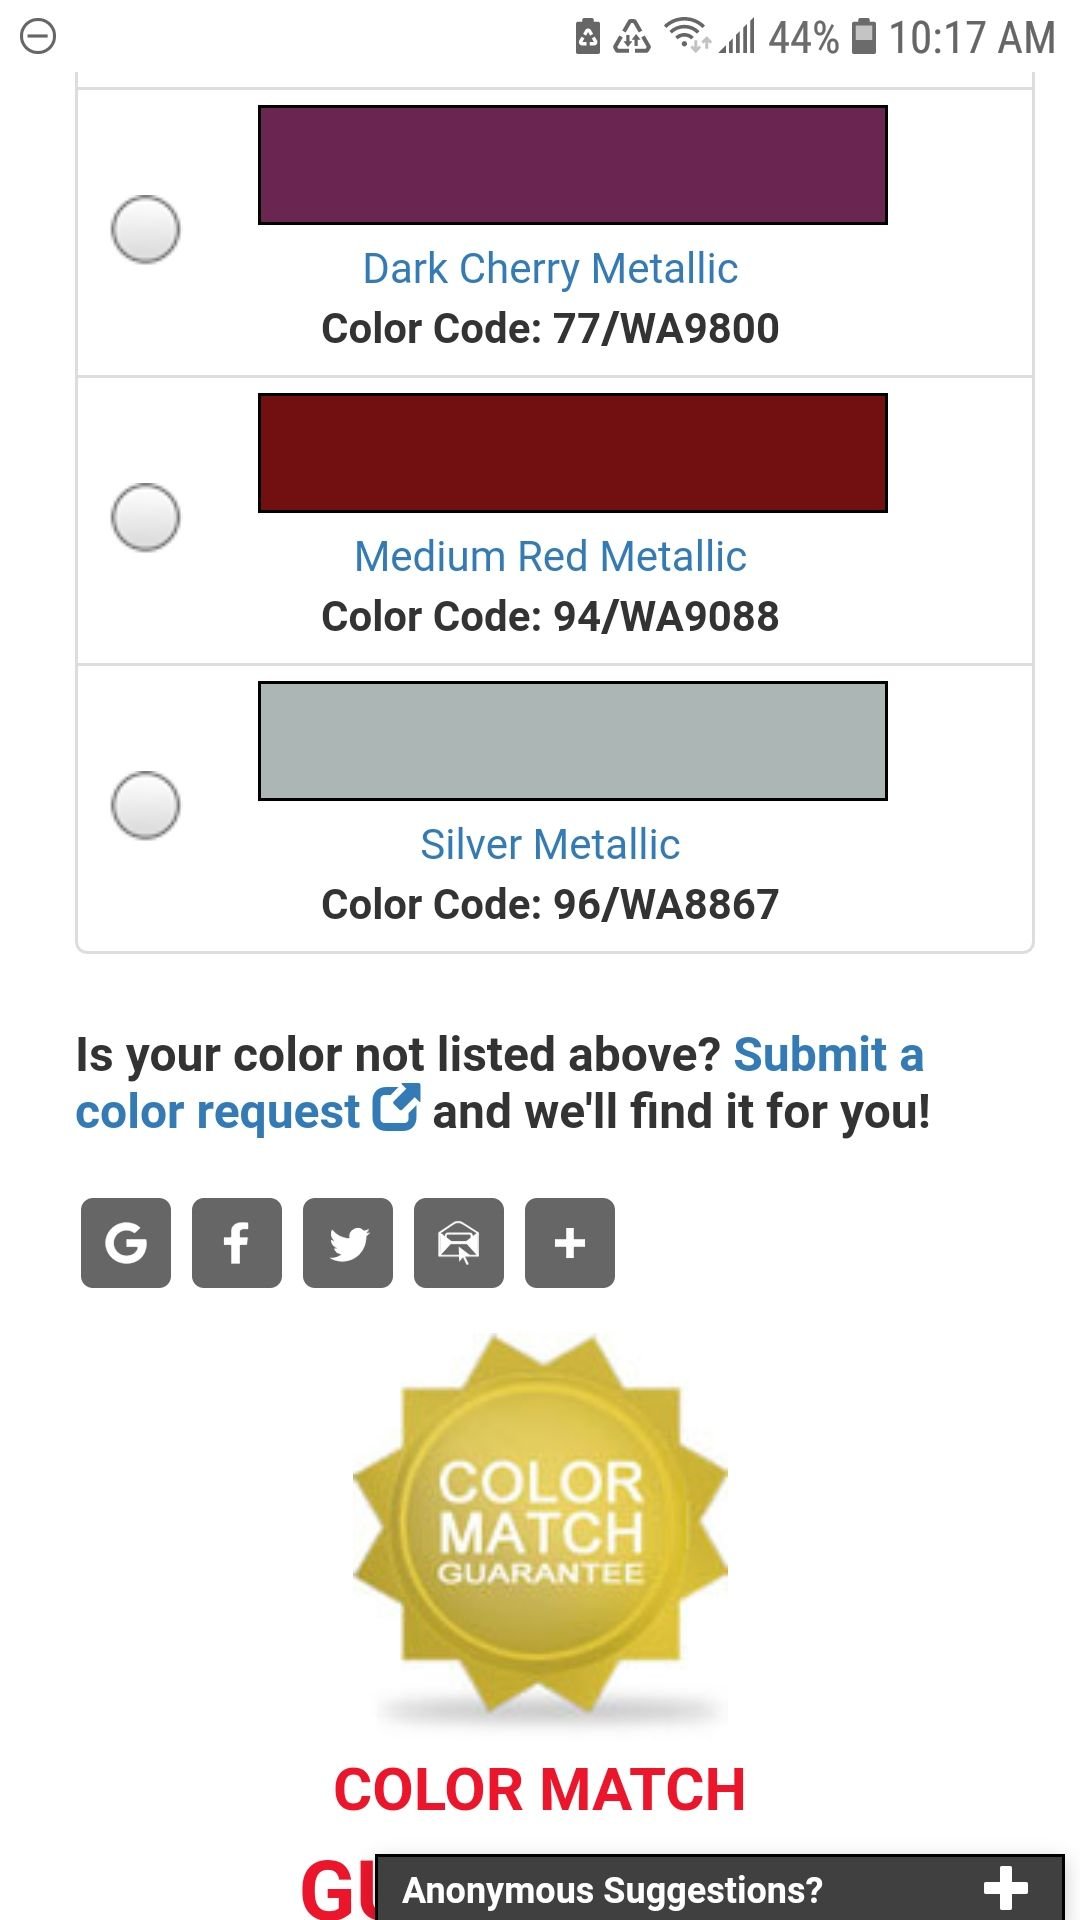Click the silver gray color swatch
The height and width of the screenshot is (1920, 1080).
click(x=572, y=741)
